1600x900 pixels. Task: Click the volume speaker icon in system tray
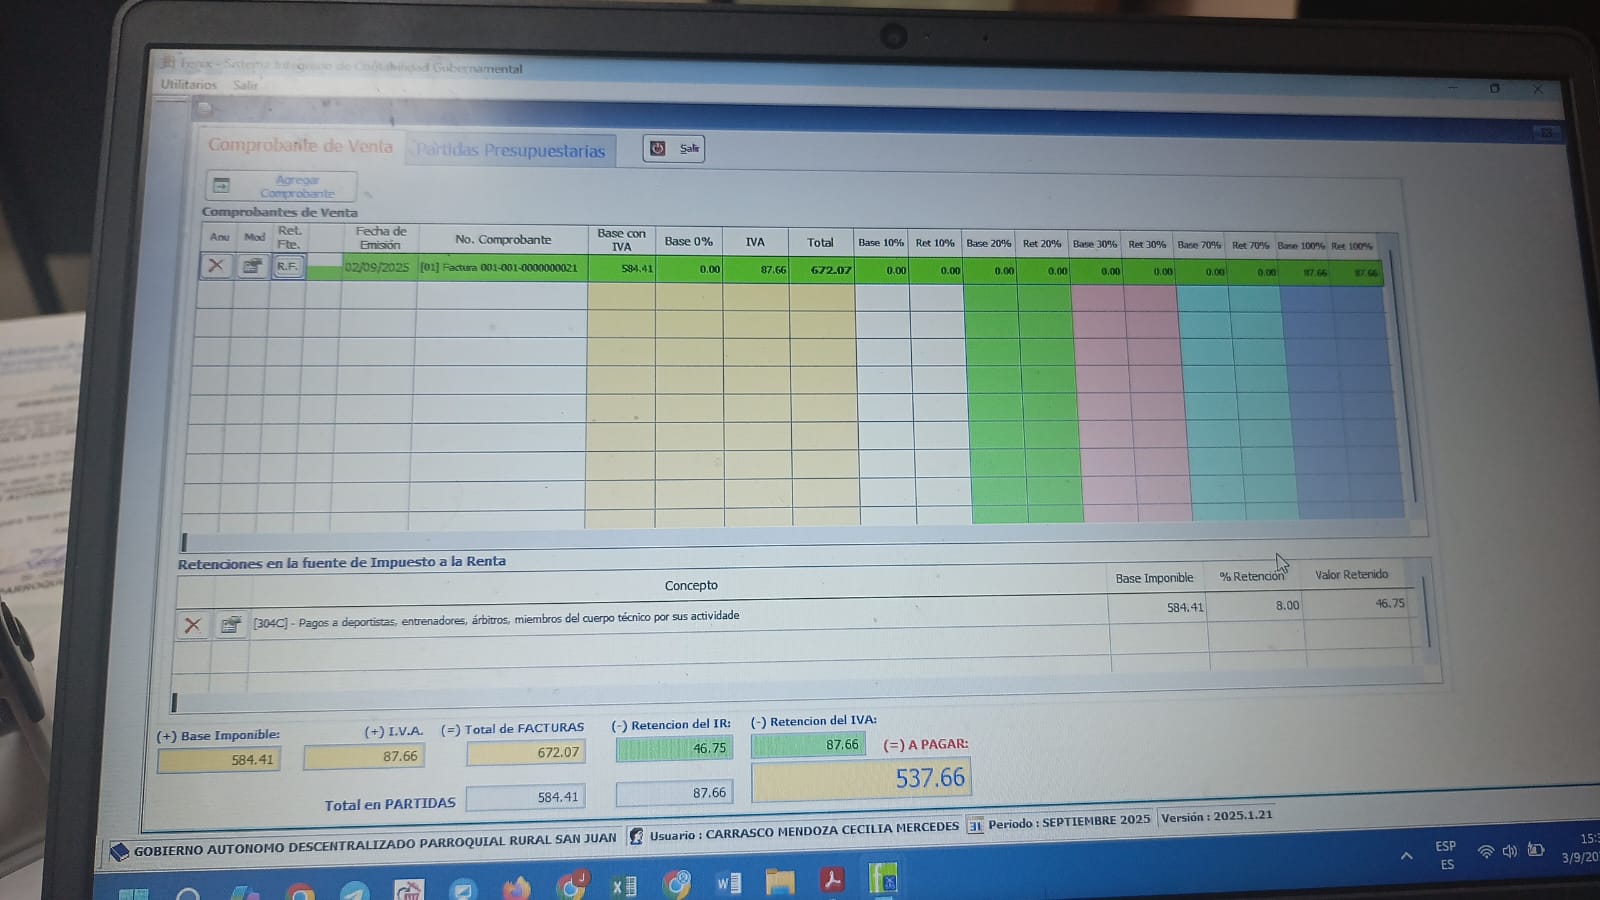(x=1510, y=851)
